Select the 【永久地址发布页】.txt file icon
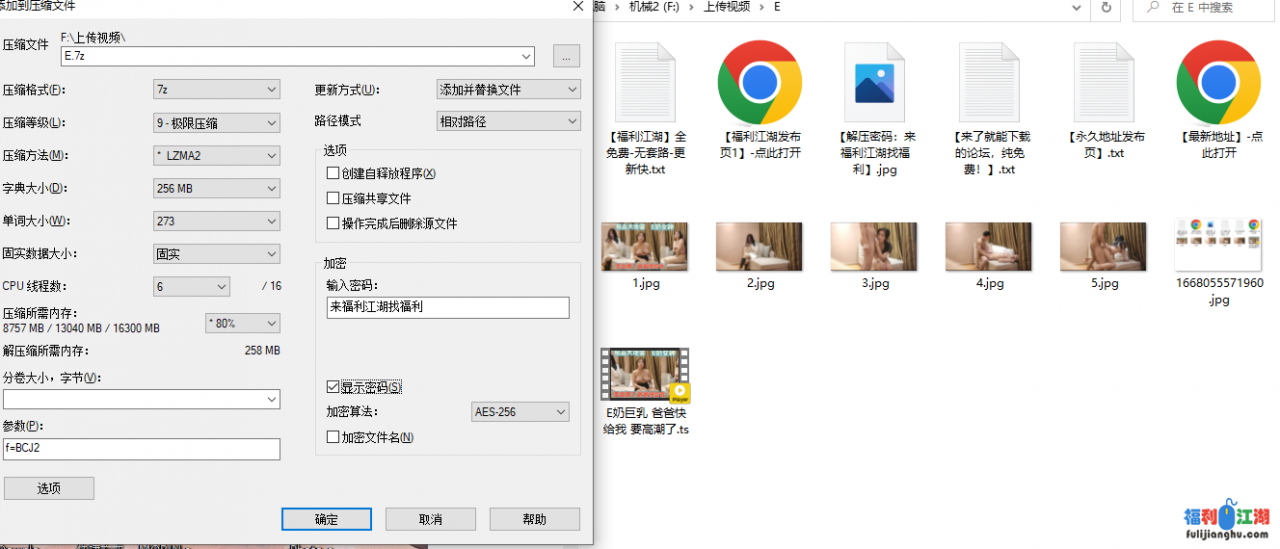The width and height of the screenshot is (1280, 549). (1103, 82)
